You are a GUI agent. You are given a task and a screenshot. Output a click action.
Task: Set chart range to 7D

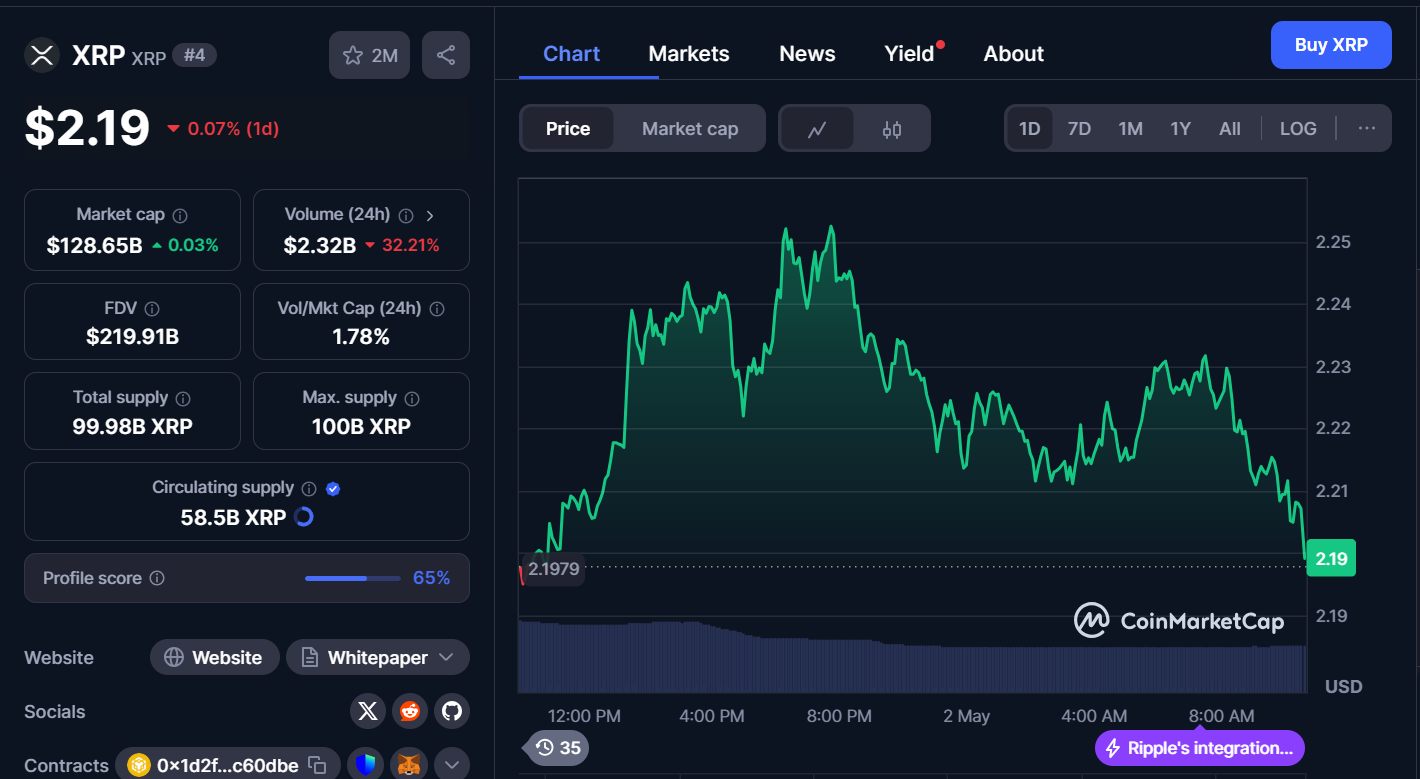[x=1079, y=128]
